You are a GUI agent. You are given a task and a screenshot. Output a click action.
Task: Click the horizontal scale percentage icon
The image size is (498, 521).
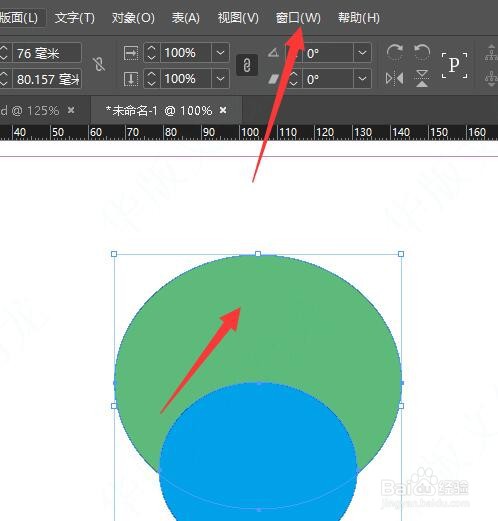[131, 53]
